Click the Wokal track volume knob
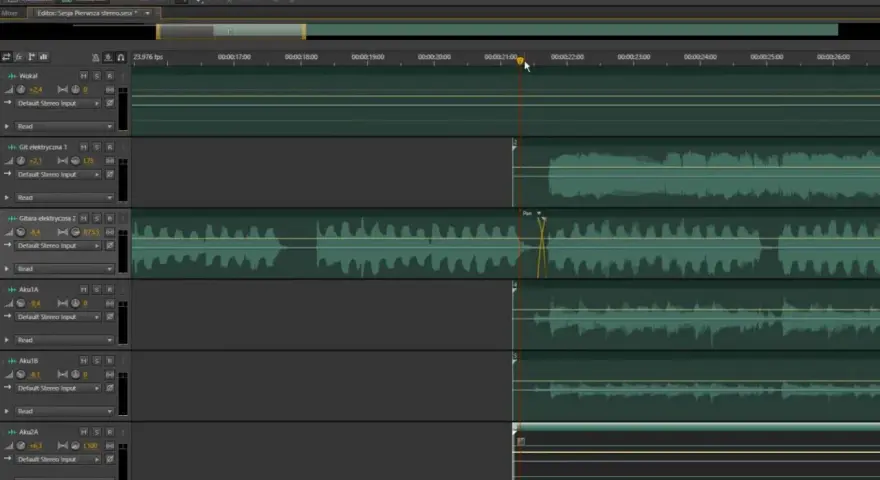Screen dimensions: 880x480 [21, 89]
